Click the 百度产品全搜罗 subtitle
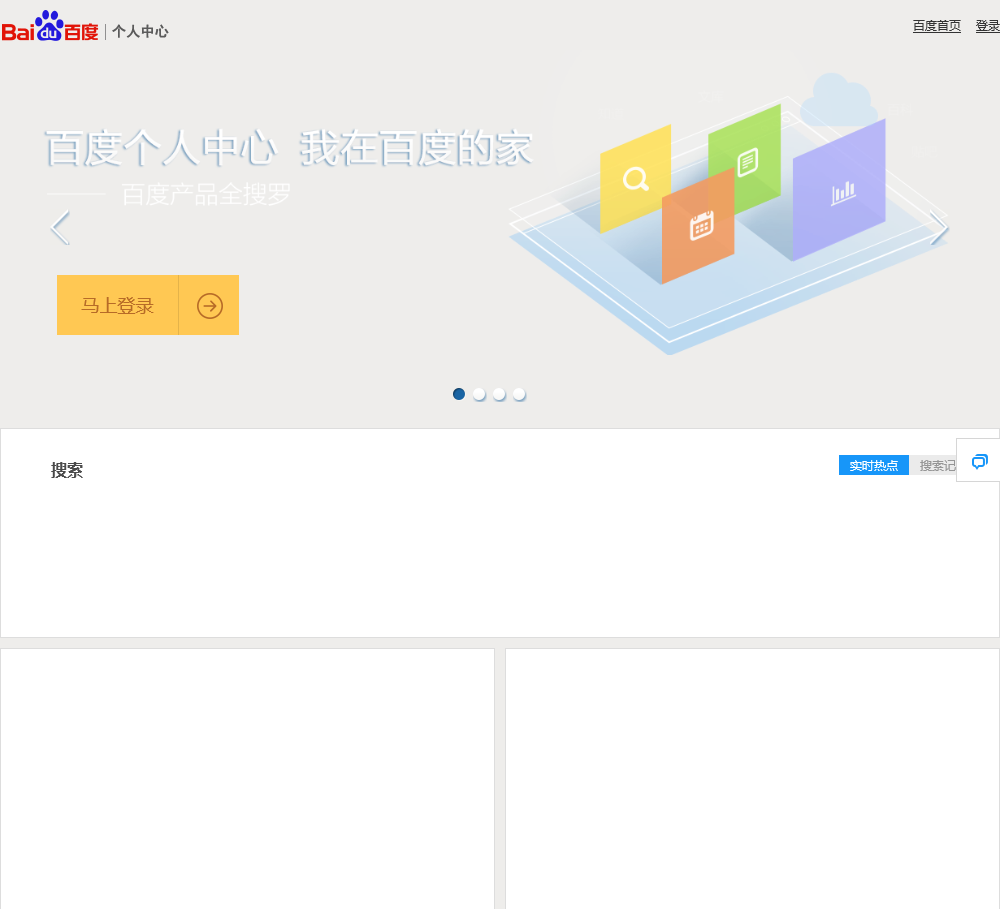This screenshot has height=909, width=1000. pyautogui.click(x=206, y=195)
